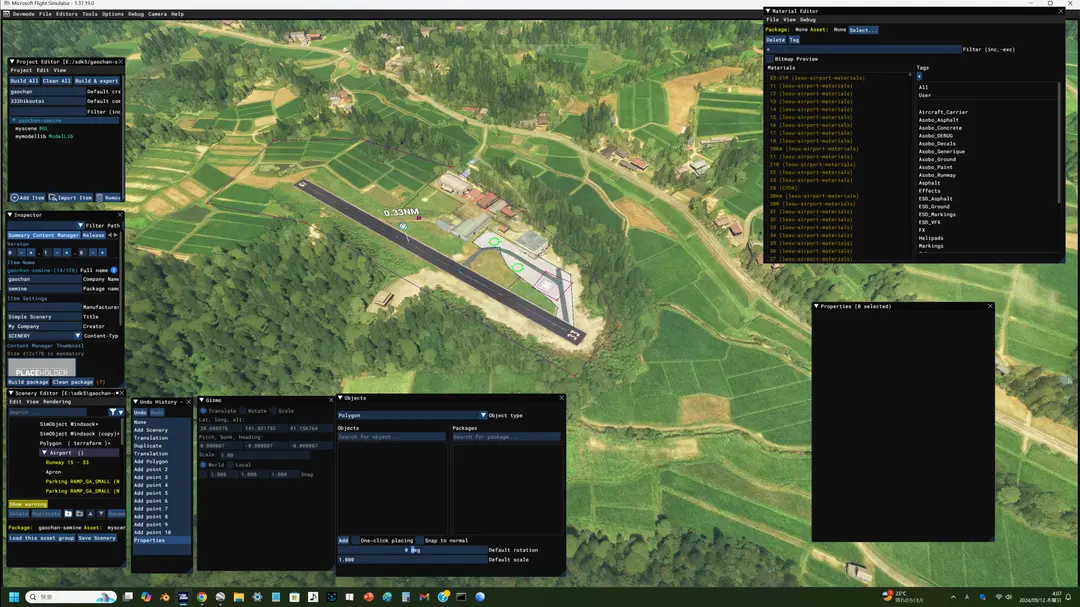
Task: Click Load this asset group button
Action: 41,538
